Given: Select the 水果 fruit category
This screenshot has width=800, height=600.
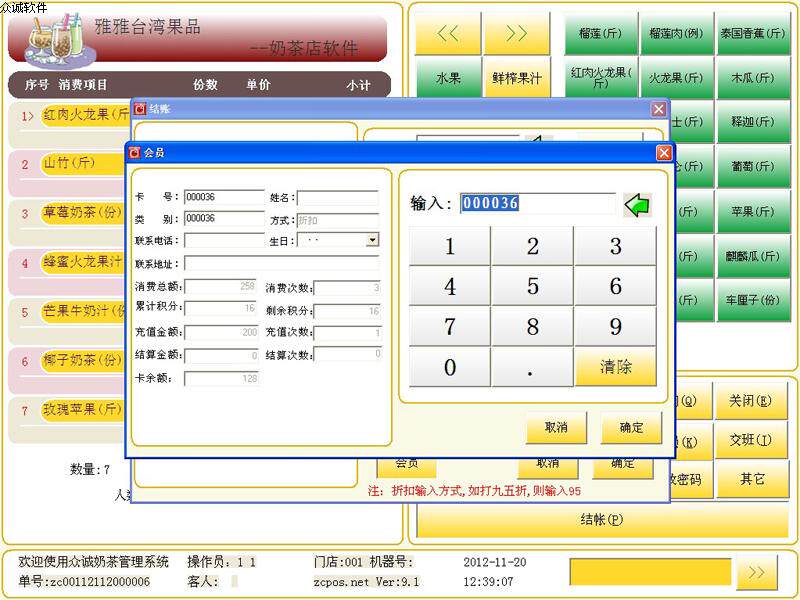Looking at the screenshot, I should 448,78.
